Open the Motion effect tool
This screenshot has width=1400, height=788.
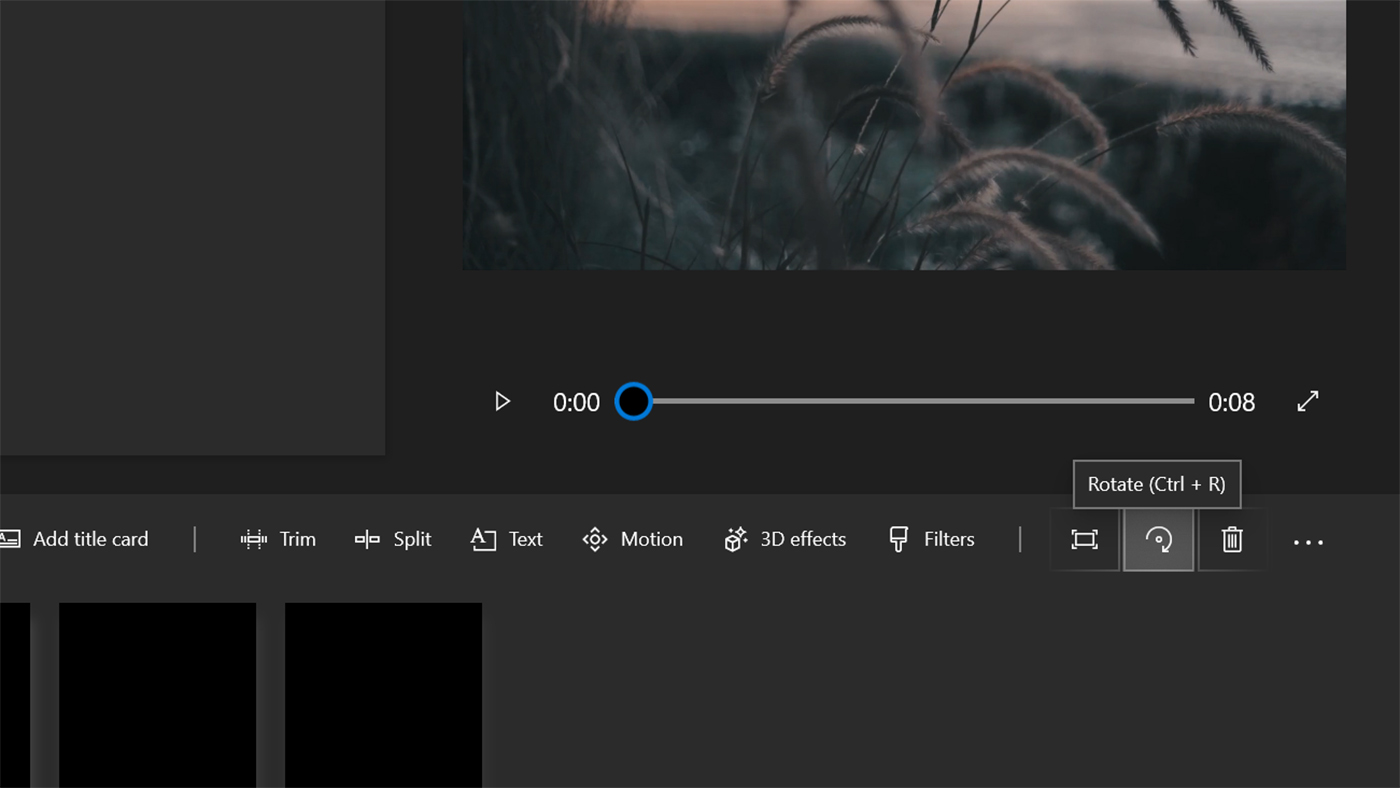632,539
